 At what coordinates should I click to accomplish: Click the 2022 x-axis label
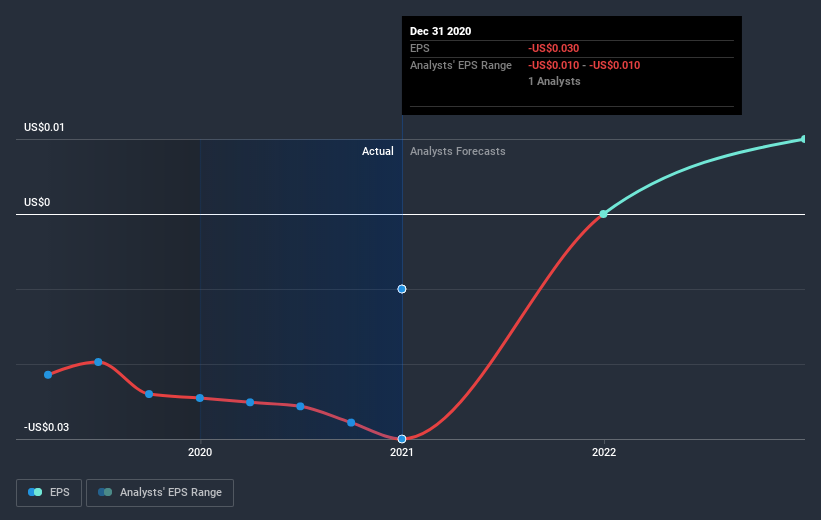(x=604, y=452)
